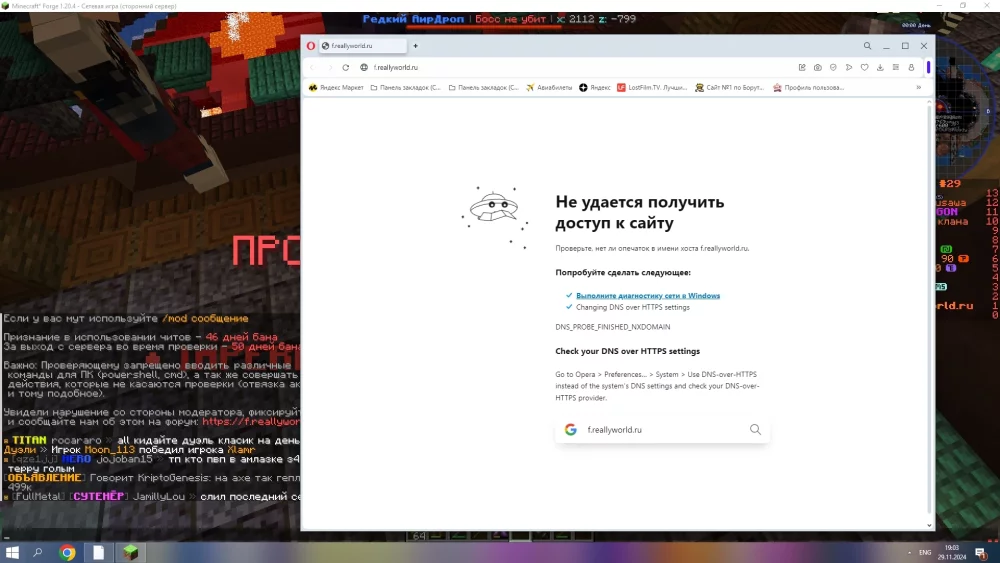1000x563 pixels.
Task: Open Google Chrome from the taskbar
Action: (67, 552)
